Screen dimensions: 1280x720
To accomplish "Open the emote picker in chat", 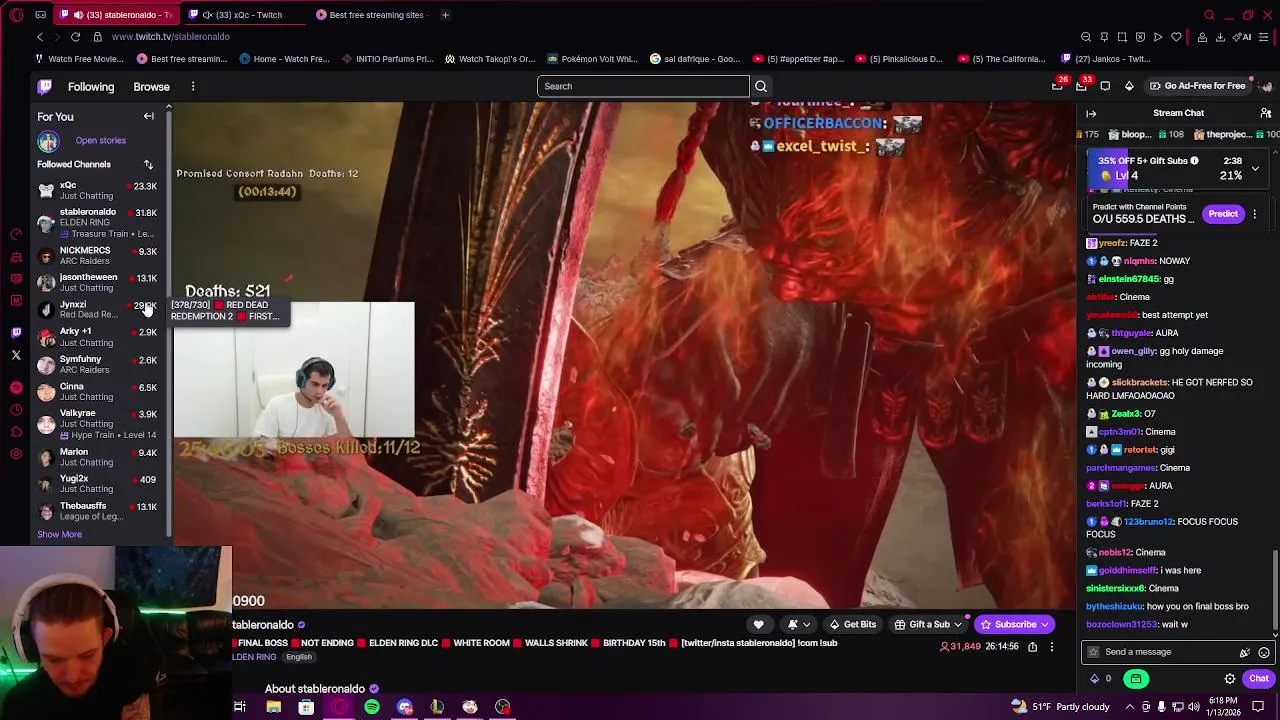I will pyautogui.click(x=1264, y=652).
